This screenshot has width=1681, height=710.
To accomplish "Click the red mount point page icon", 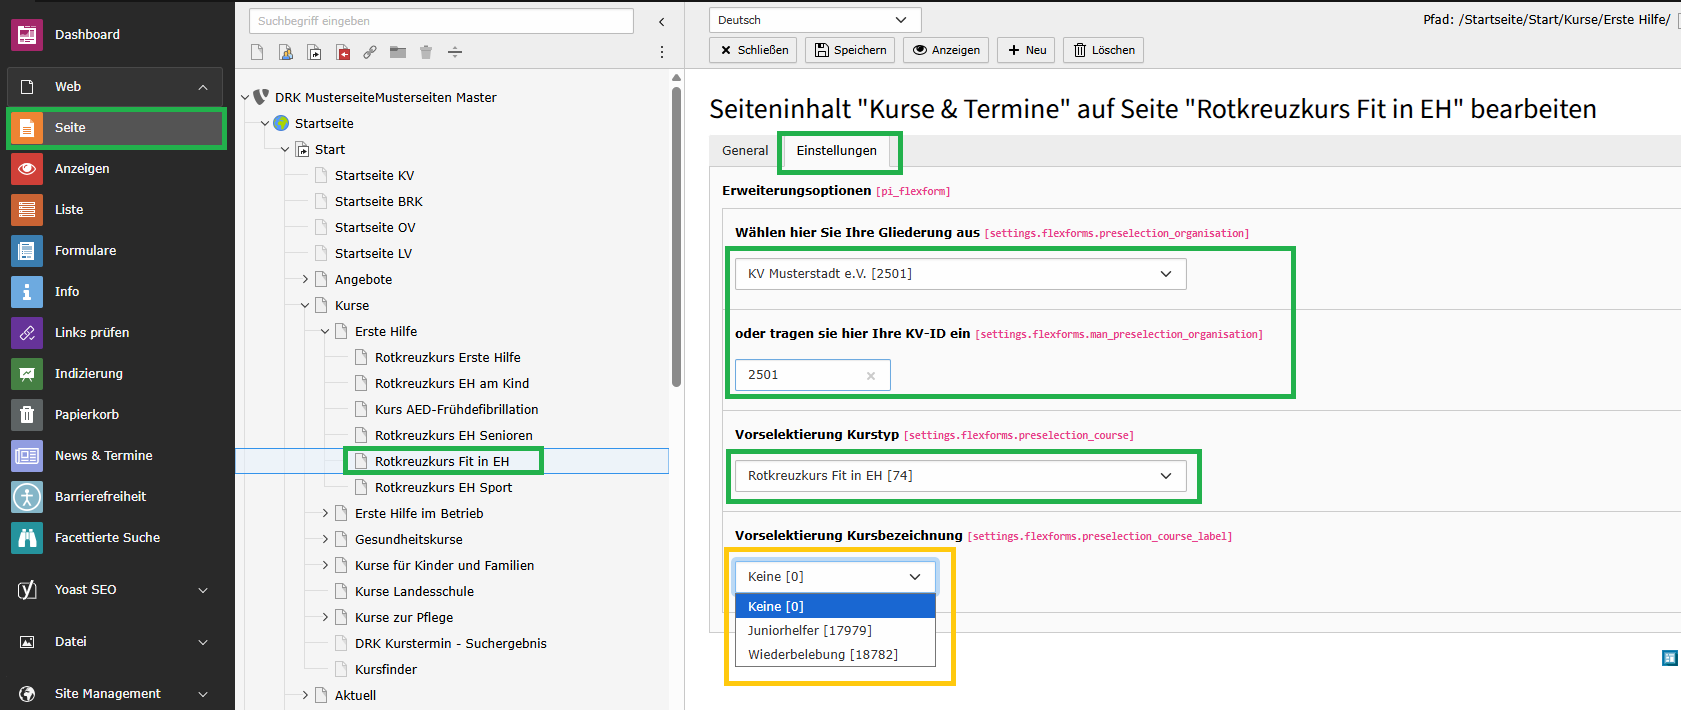I will (x=343, y=52).
